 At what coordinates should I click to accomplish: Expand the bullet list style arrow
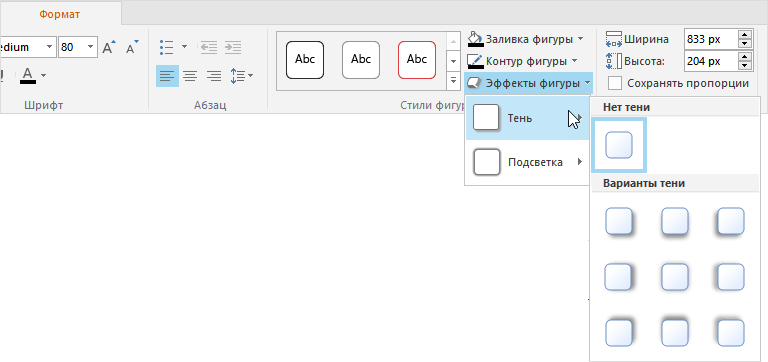point(184,47)
